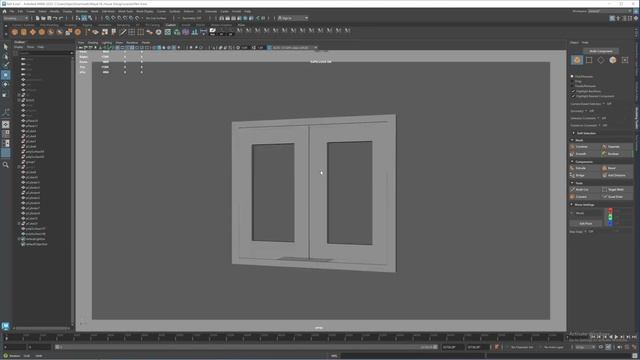Open the Camera Based Selection dropdown
Viewport: 640px width, 360px height.
(x=607, y=104)
